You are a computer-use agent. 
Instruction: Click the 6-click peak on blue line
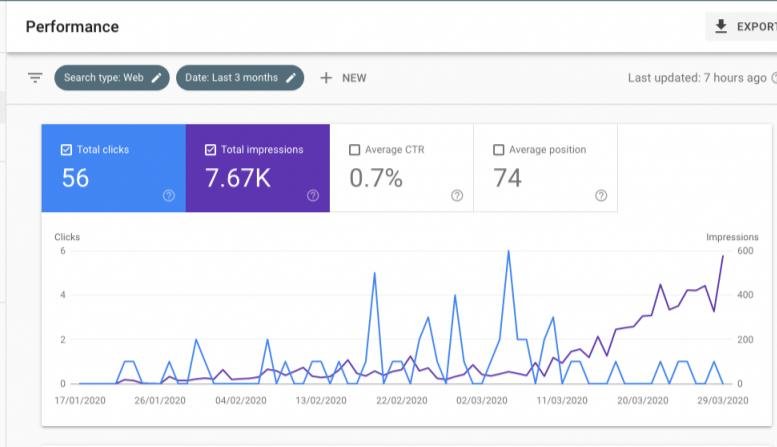tap(508, 251)
